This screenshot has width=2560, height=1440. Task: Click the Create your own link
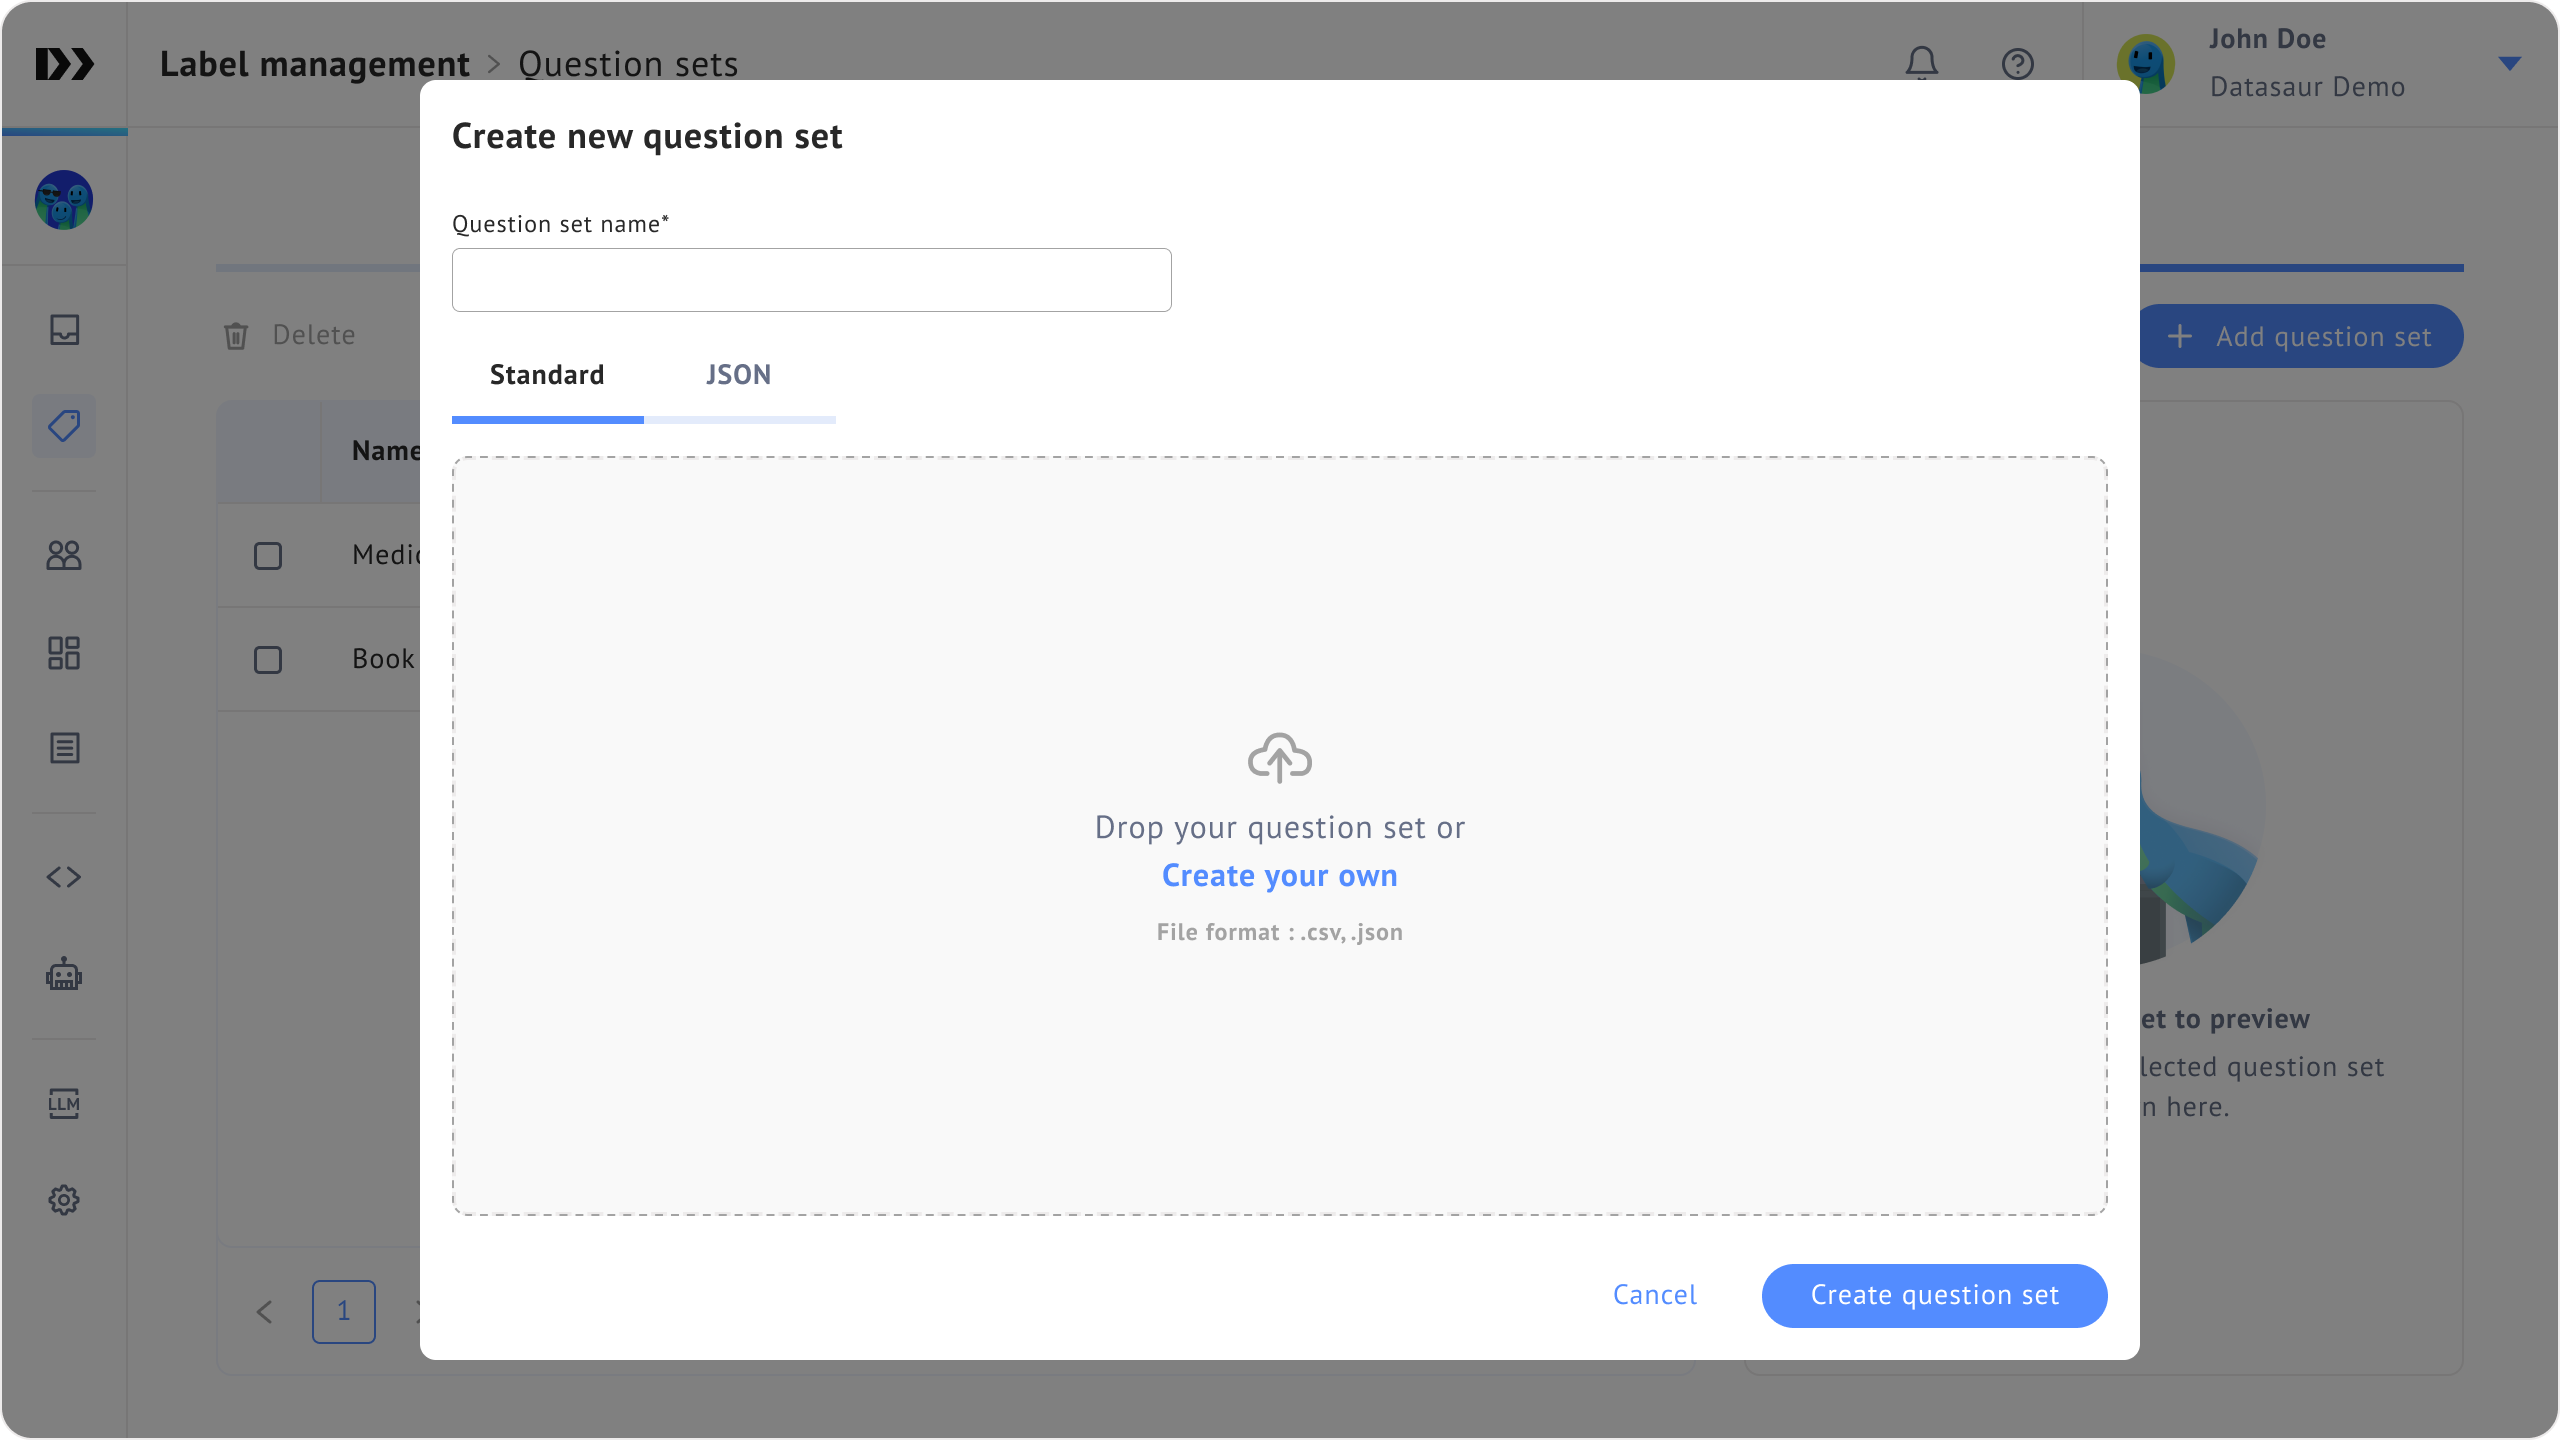[x=1279, y=876]
